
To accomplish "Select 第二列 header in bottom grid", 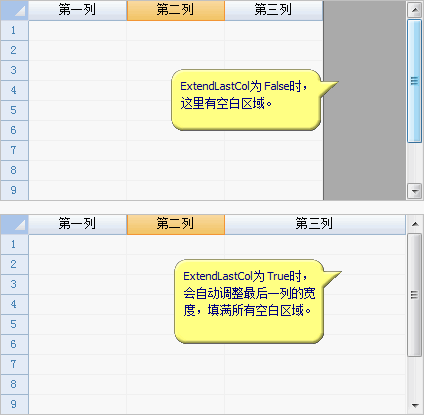I will coord(175,224).
